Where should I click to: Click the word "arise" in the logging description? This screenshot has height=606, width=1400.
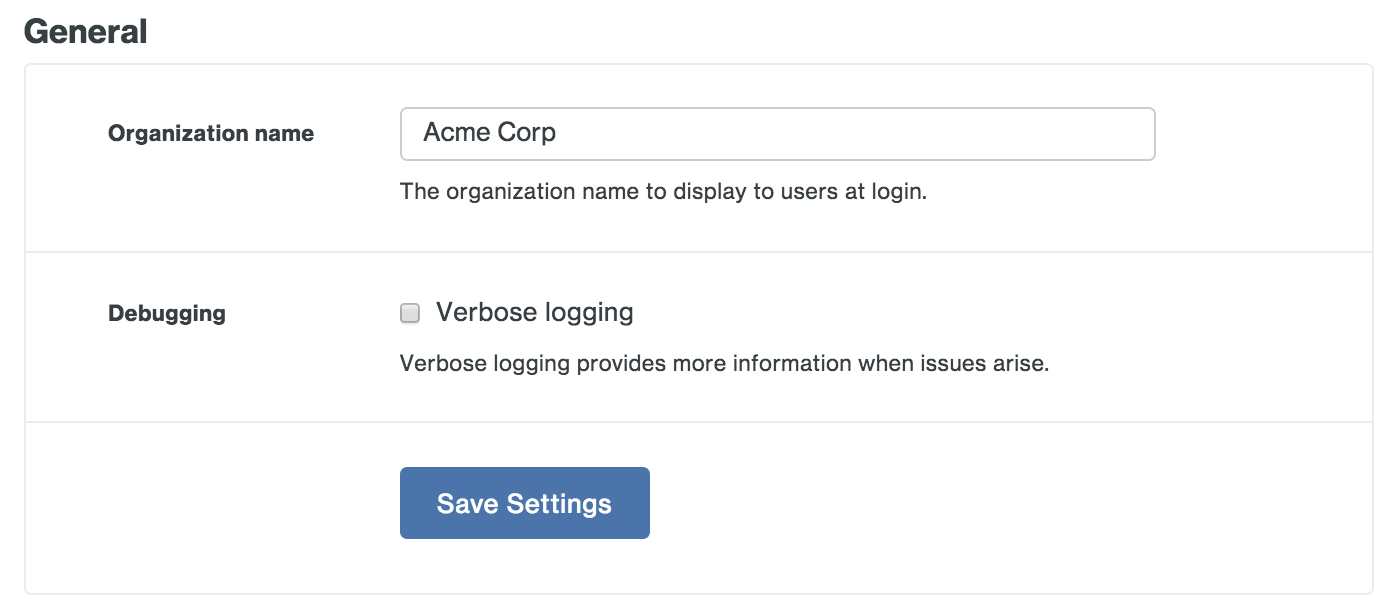pyautogui.click(x=1021, y=363)
